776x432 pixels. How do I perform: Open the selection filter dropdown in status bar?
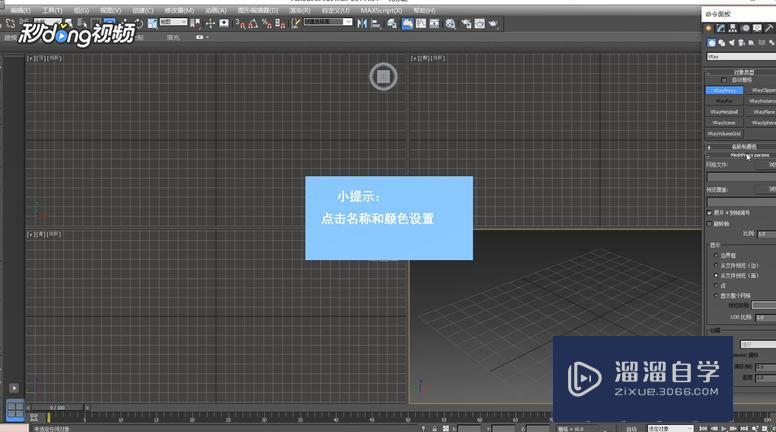[670, 429]
